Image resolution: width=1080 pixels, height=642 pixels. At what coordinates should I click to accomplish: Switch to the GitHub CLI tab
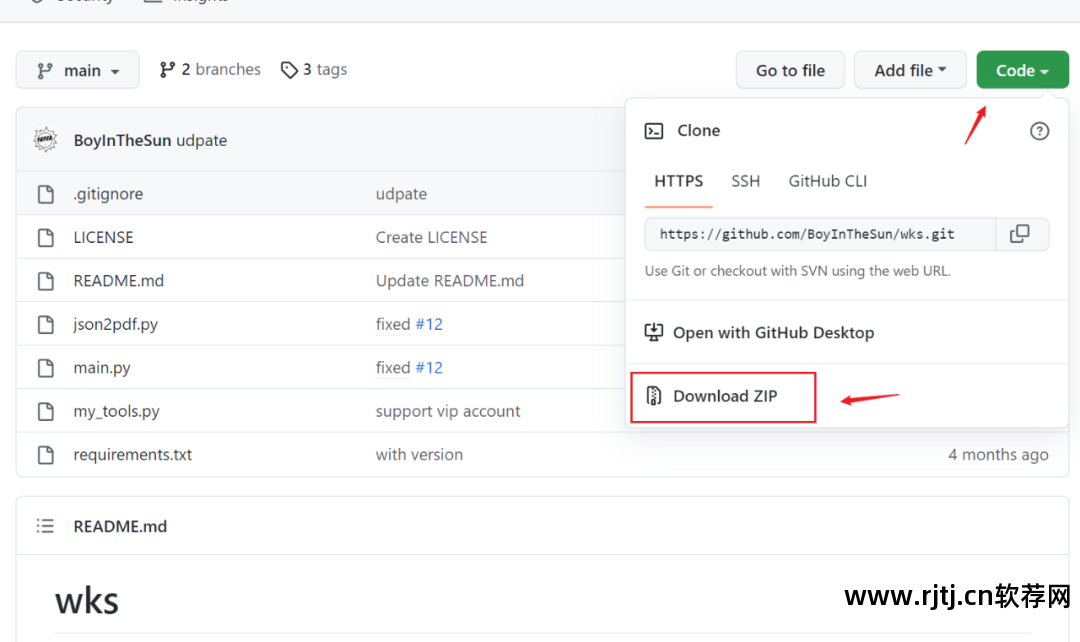click(x=827, y=181)
